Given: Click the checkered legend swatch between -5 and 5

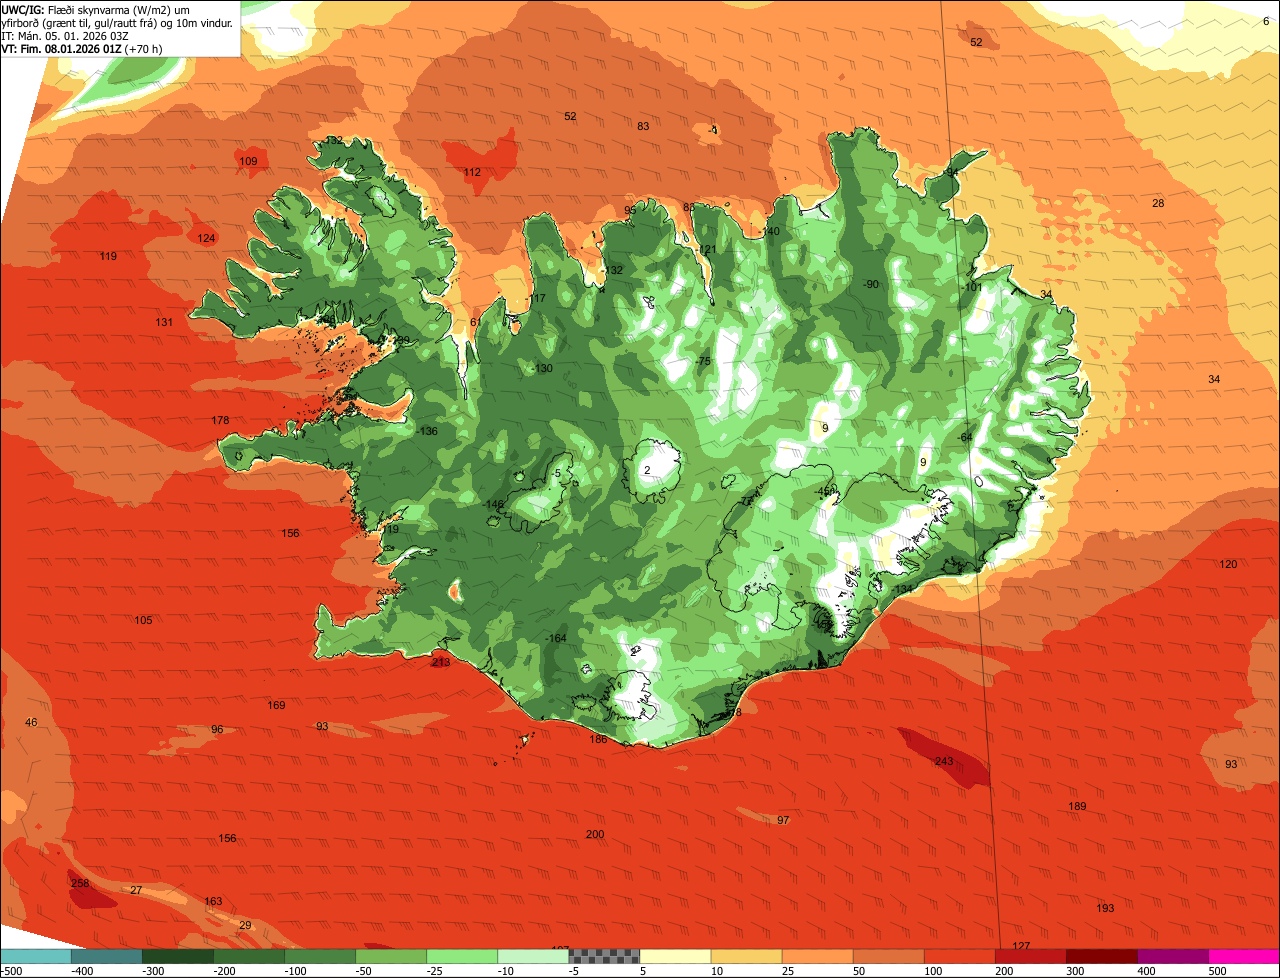Looking at the screenshot, I should [x=604, y=956].
